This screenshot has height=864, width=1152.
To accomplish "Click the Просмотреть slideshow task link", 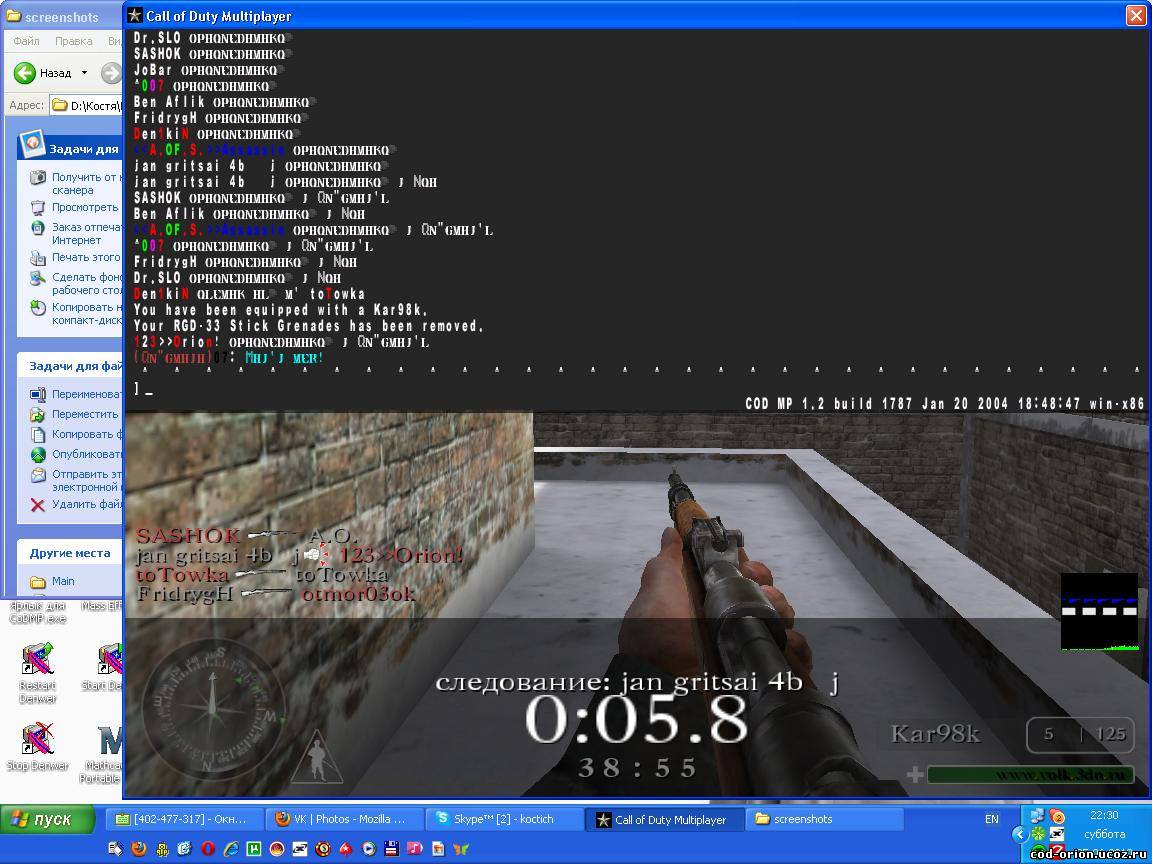I will click(x=84, y=207).
